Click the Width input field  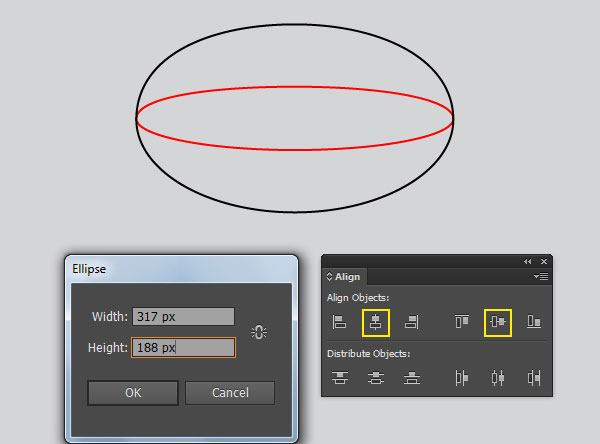(x=183, y=317)
